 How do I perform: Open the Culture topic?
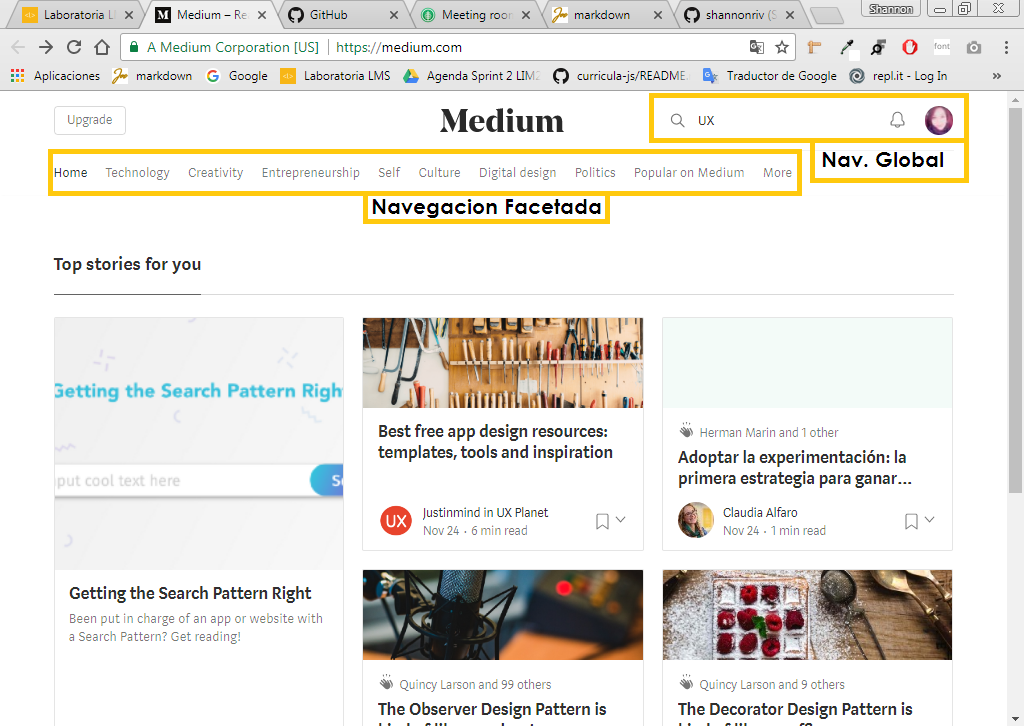click(x=440, y=172)
